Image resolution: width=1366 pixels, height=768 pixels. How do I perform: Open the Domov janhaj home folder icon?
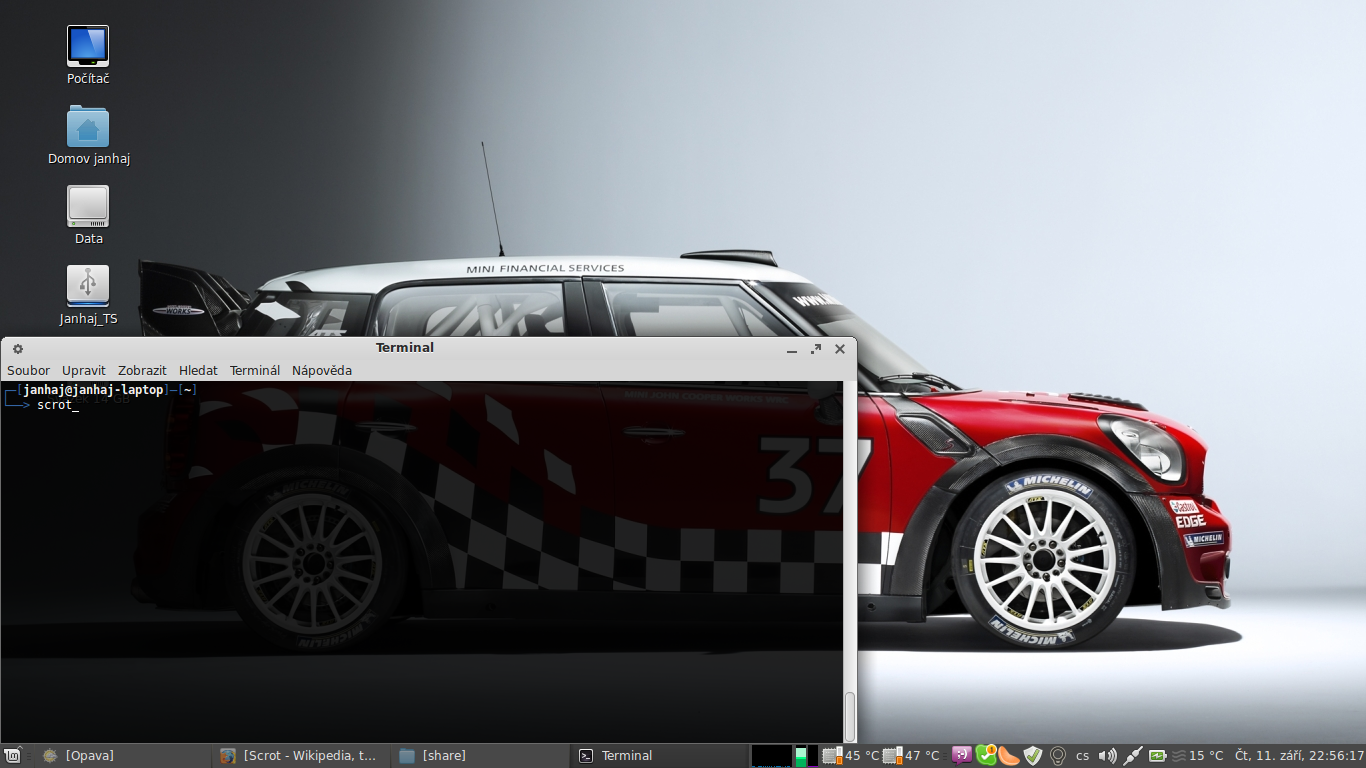[88, 135]
